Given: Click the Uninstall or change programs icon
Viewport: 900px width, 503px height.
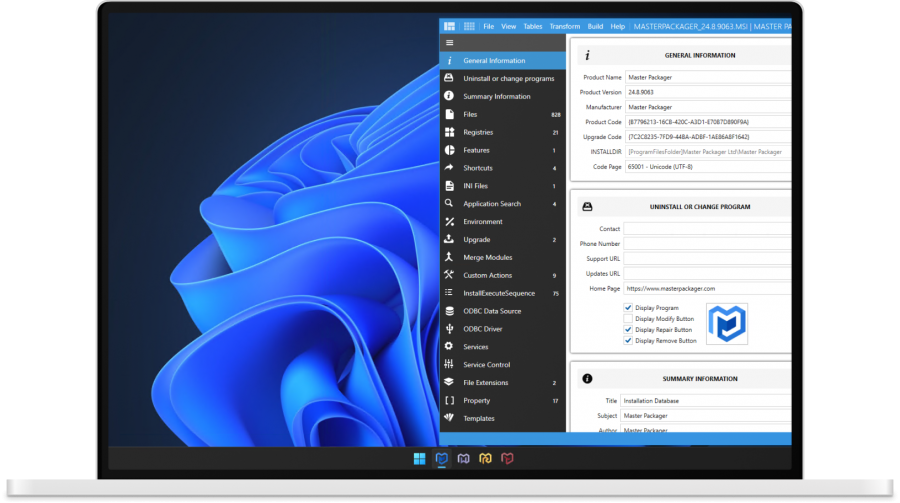Looking at the screenshot, I should [x=449, y=78].
